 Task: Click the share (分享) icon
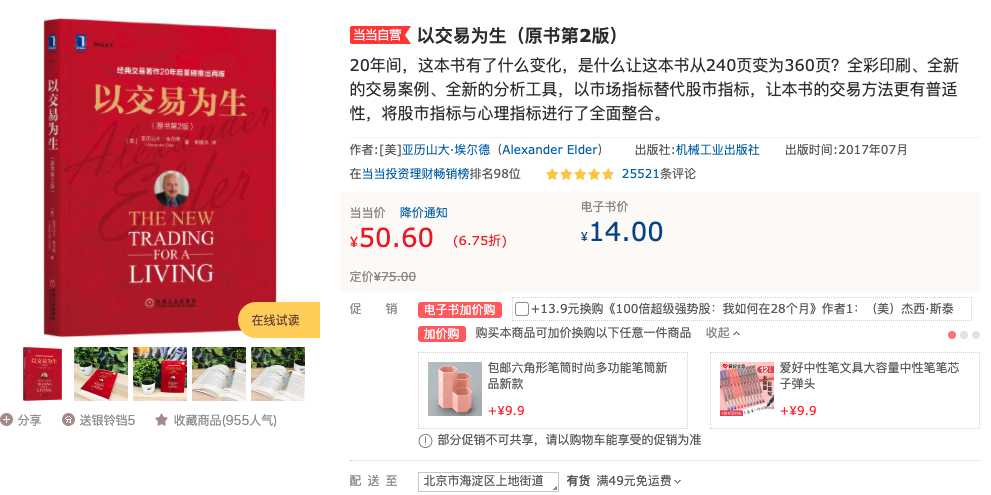coord(6,420)
